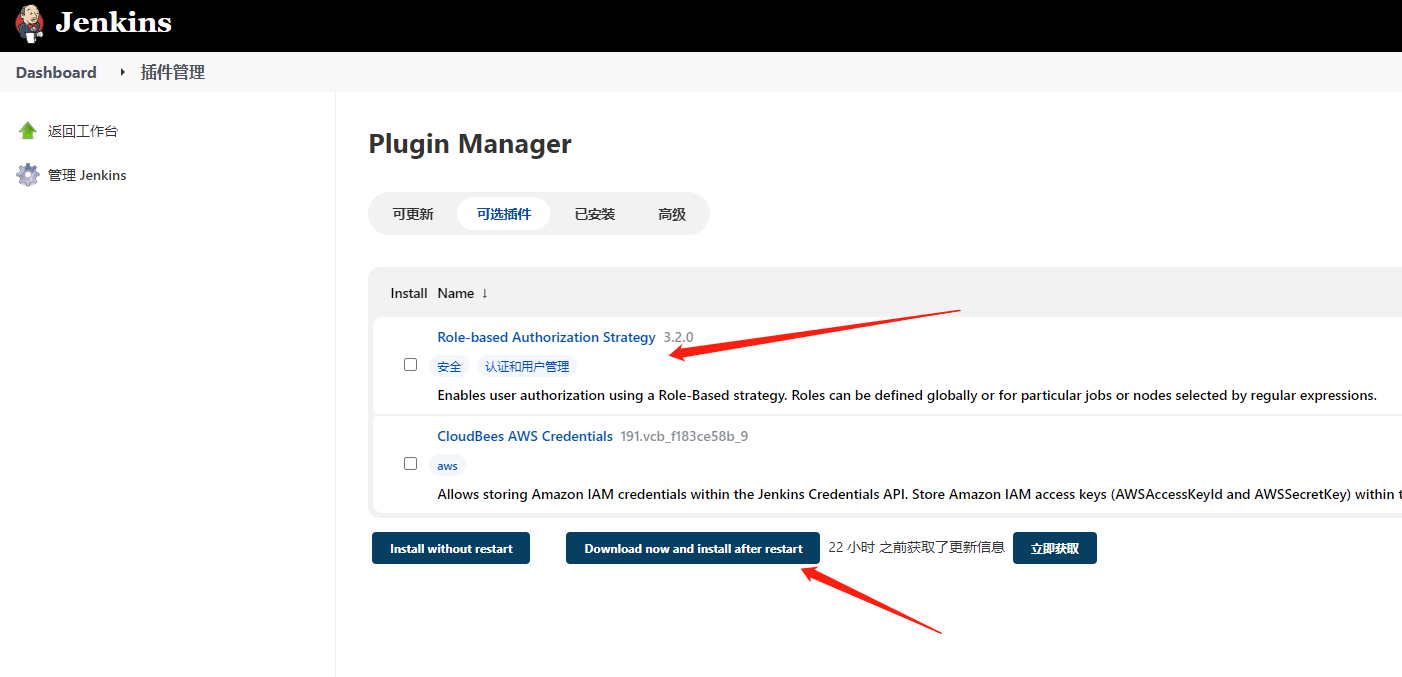Sort by the Name column header
Image resolution: width=1402 pixels, height=677 pixels.
463,293
